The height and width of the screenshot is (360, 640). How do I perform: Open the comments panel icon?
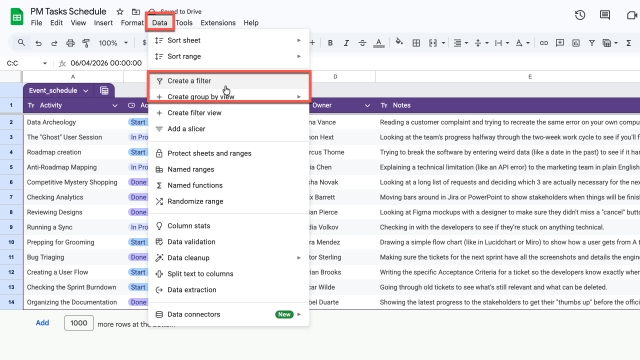605,16
